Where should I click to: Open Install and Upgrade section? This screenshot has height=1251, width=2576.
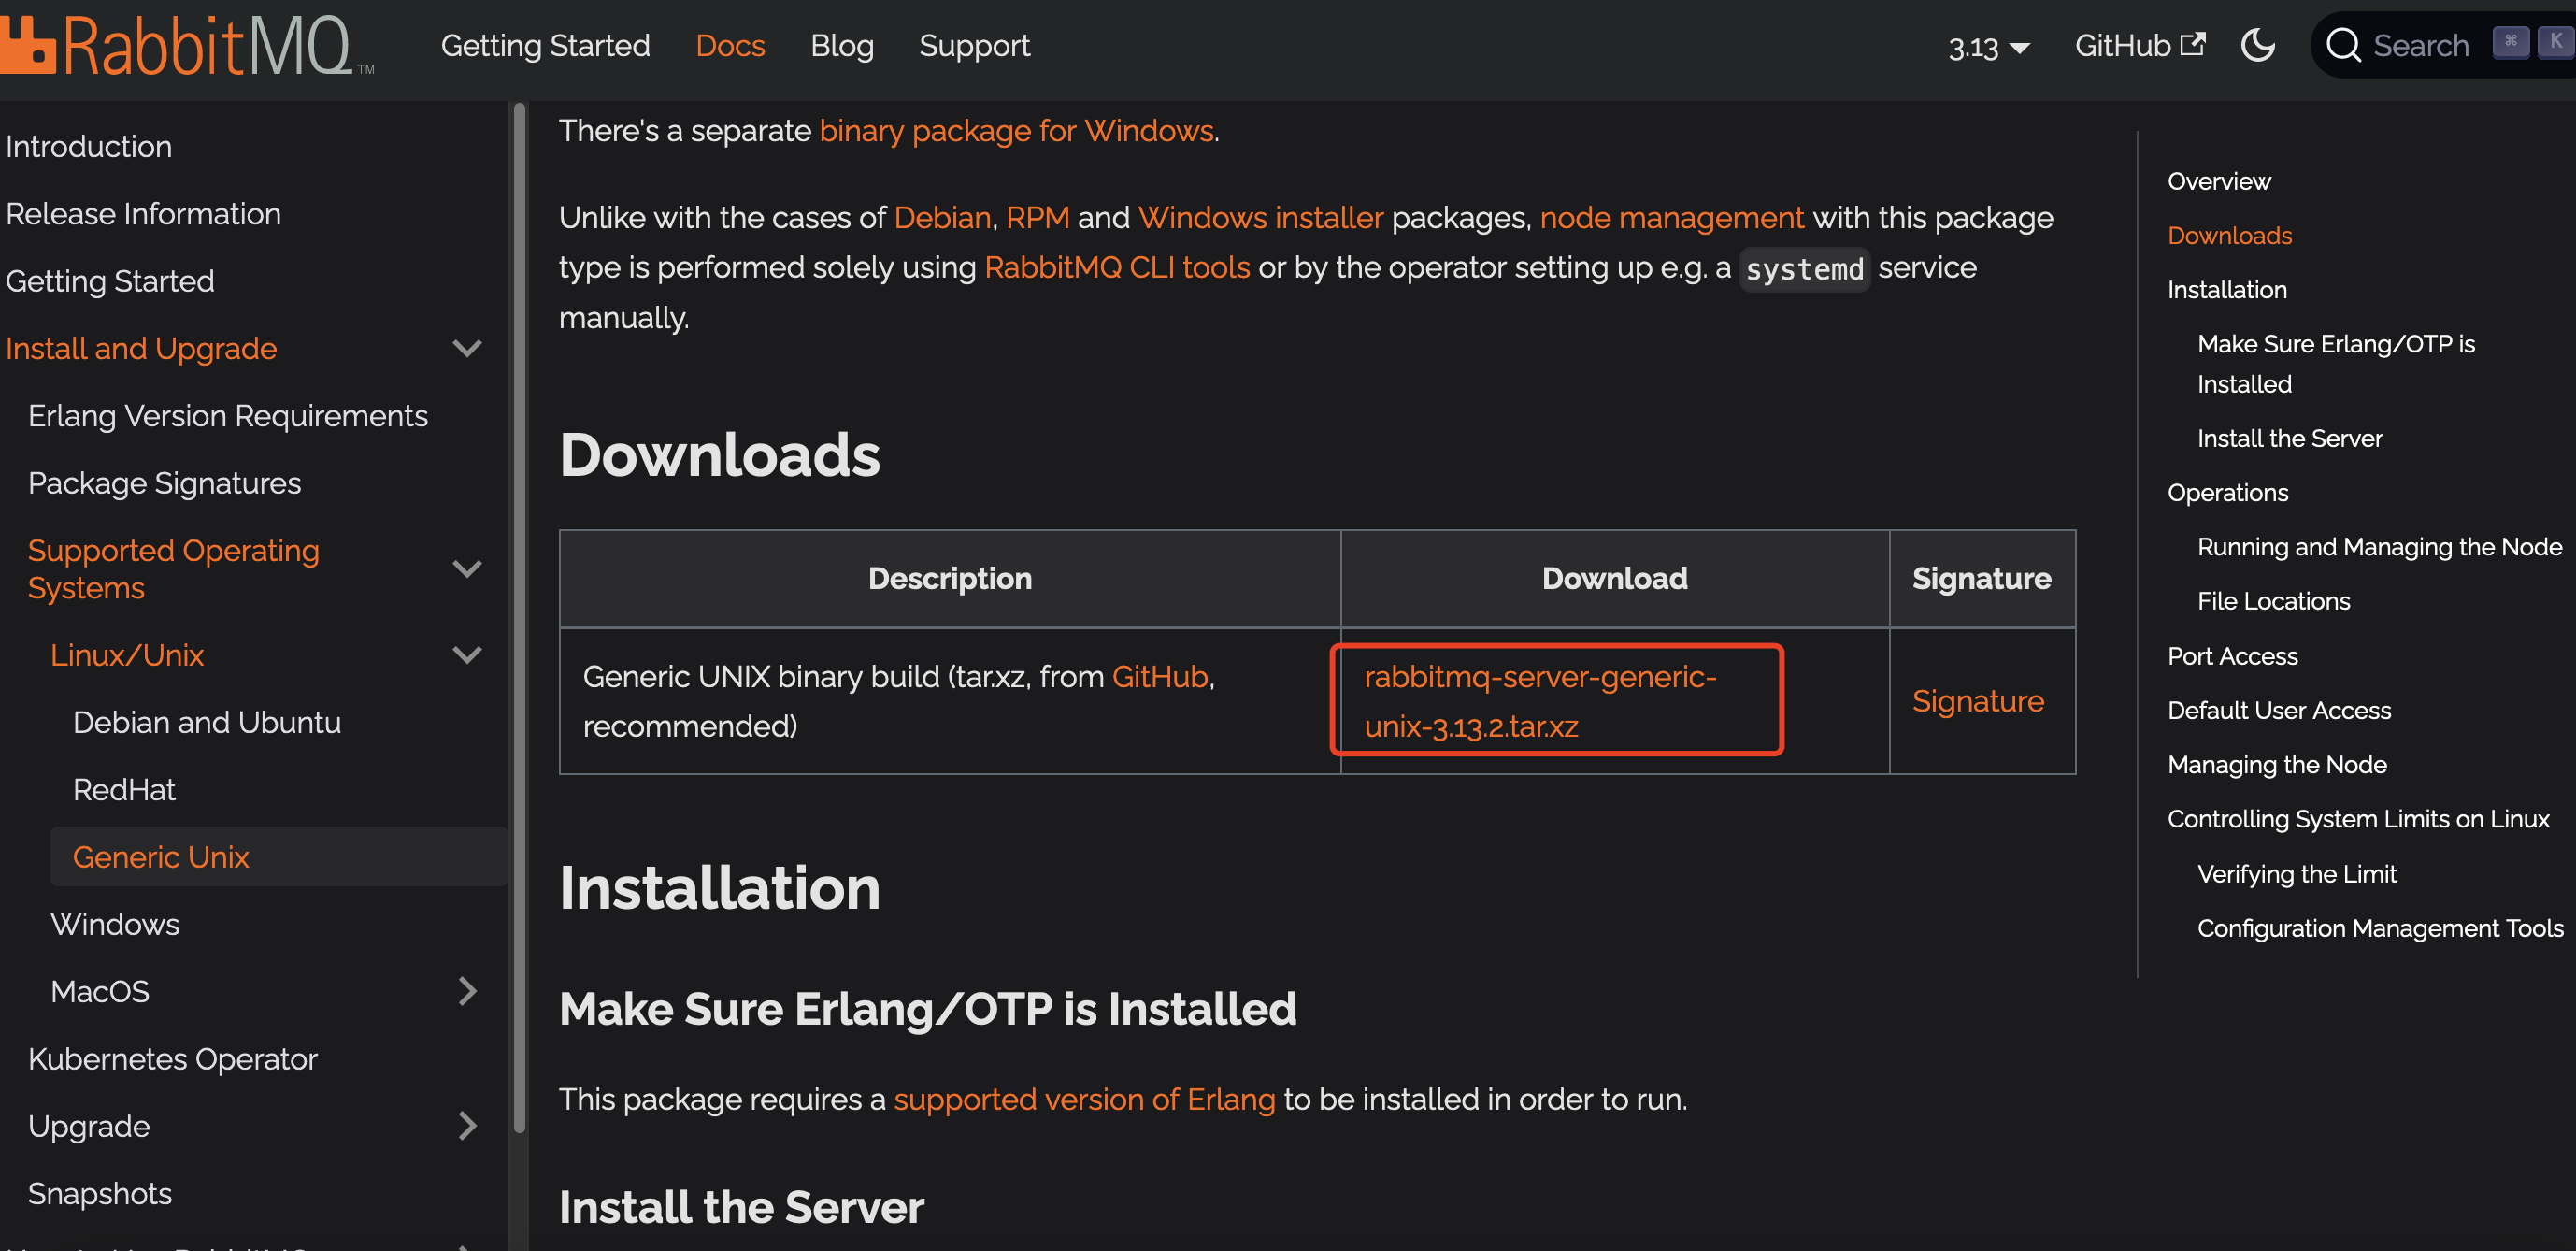tap(141, 349)
